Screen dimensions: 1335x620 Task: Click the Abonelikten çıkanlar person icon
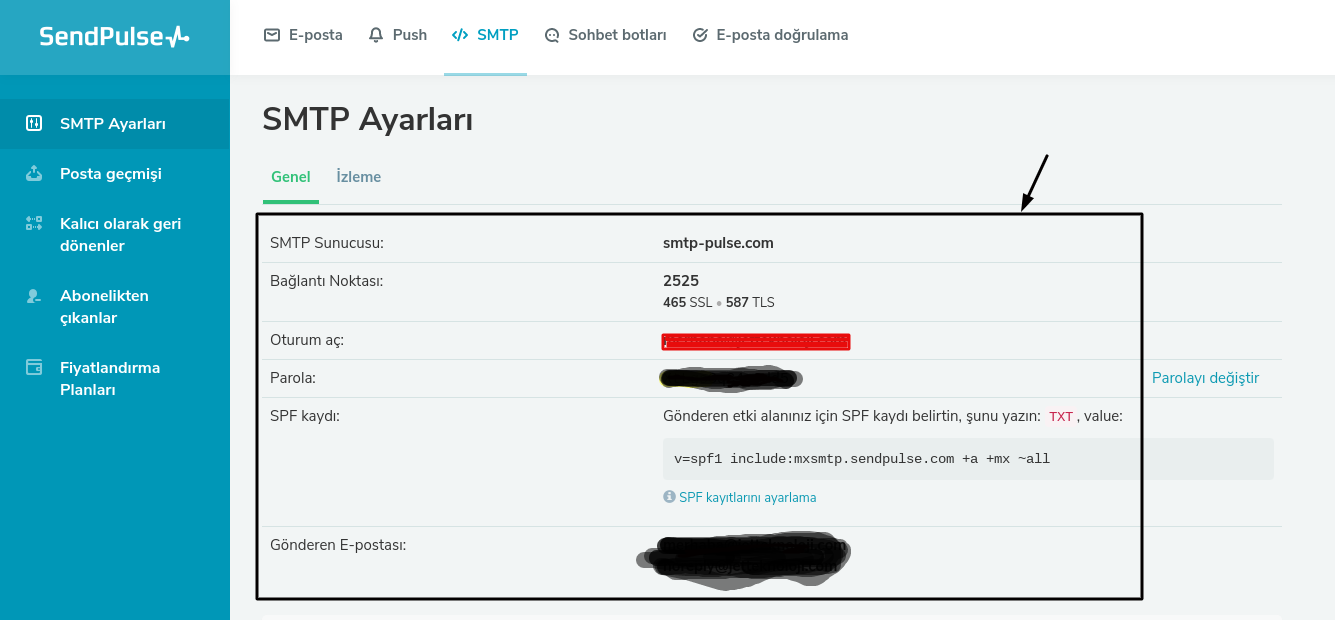pyautogui.click(x=34, y=296)
